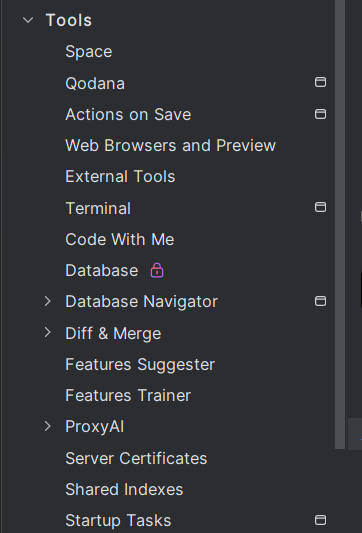Select Features Trainer in the list
Viewport: 362px width, 533px height.
(128, 395)
